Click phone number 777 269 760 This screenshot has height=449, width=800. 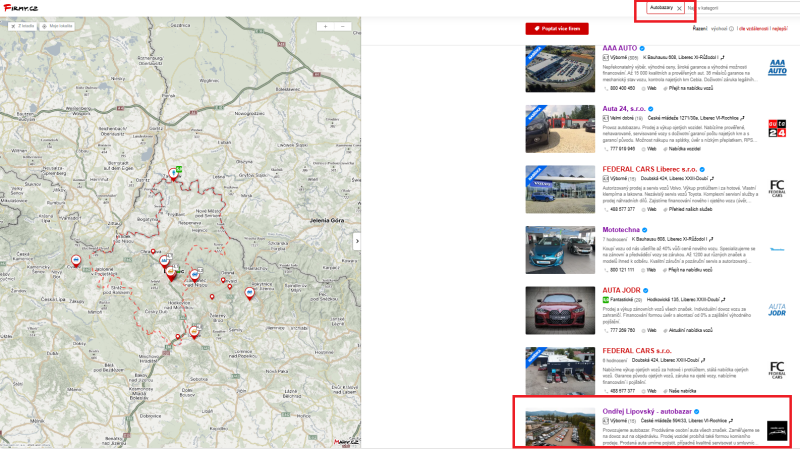[x=622, y=331]
